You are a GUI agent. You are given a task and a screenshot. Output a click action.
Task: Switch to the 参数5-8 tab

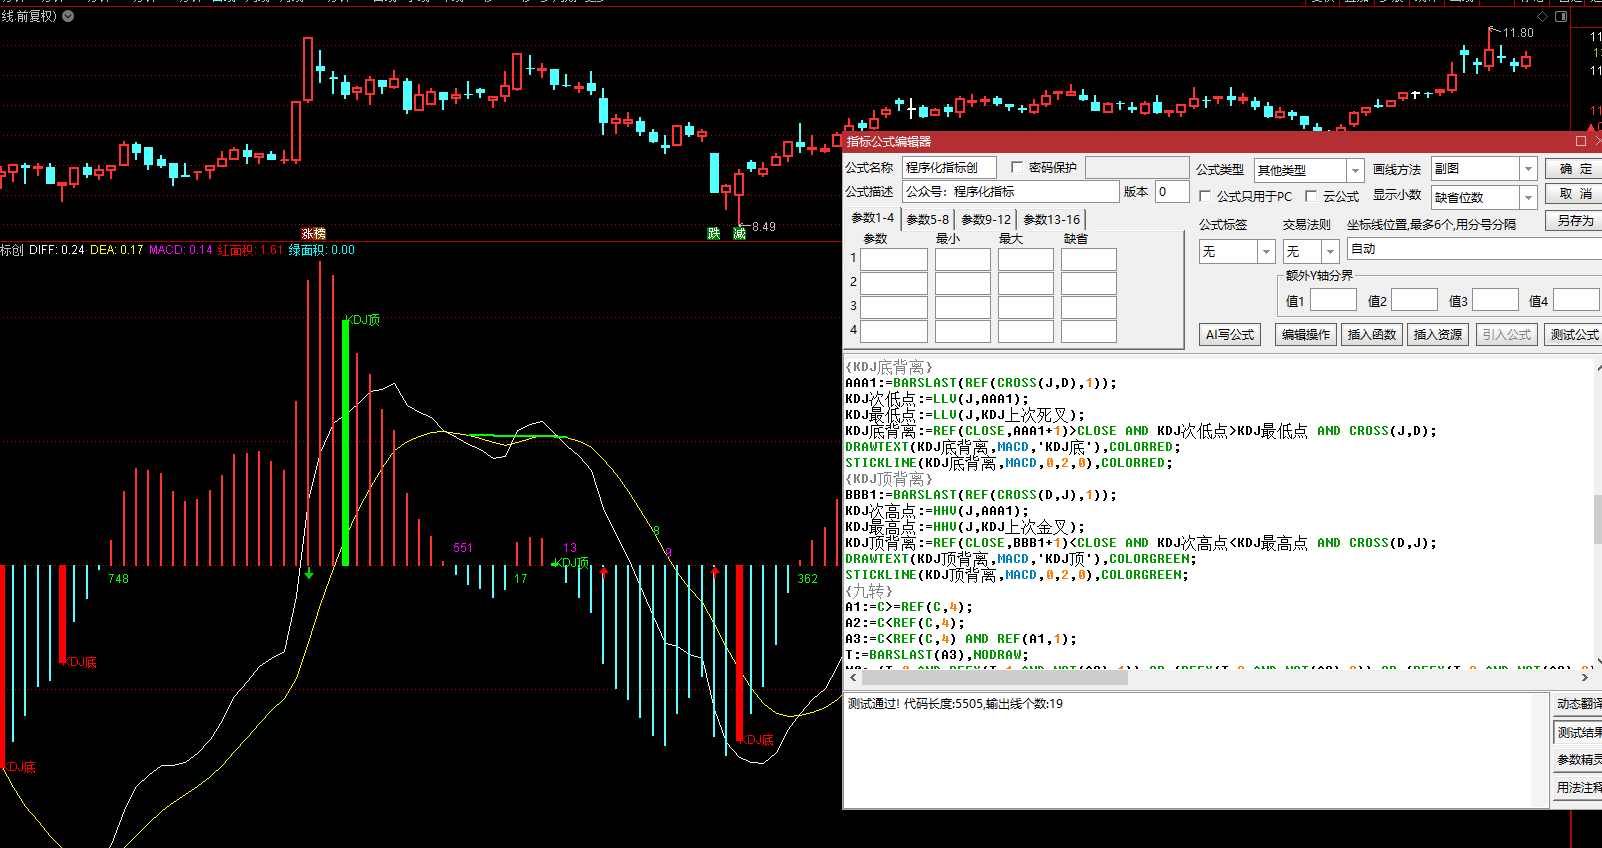(x=927, y=219)
